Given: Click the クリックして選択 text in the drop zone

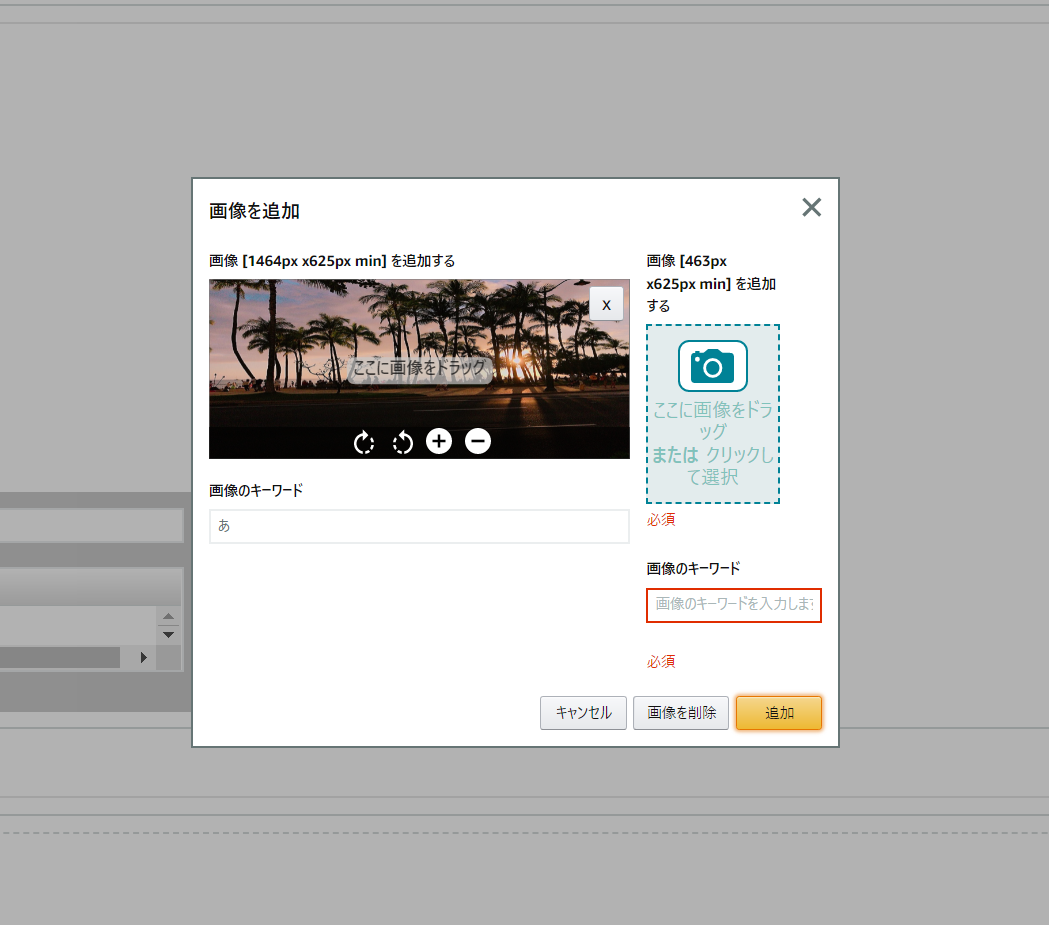Looking at the screenshot, I should pyautogui.click(x=729, y=466).
